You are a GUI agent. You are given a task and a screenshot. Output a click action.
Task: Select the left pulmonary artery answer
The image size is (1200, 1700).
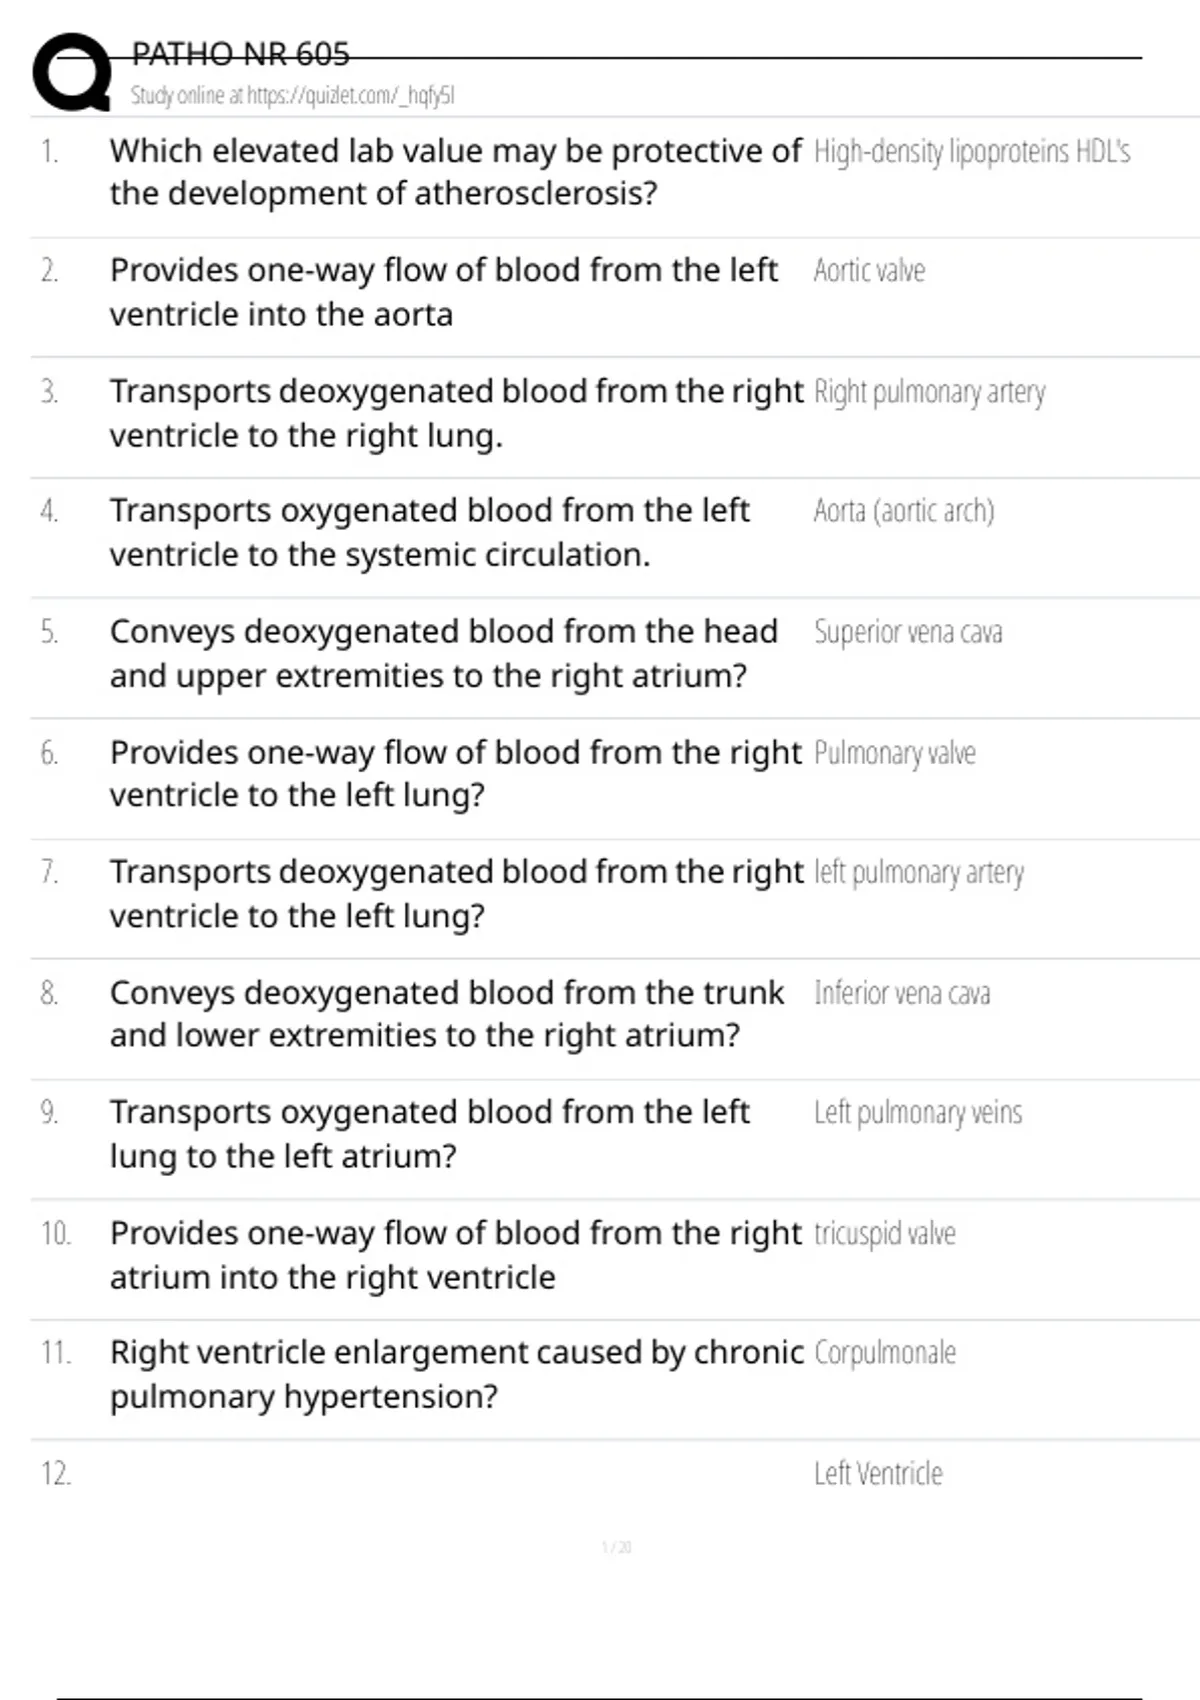(918, 873)
